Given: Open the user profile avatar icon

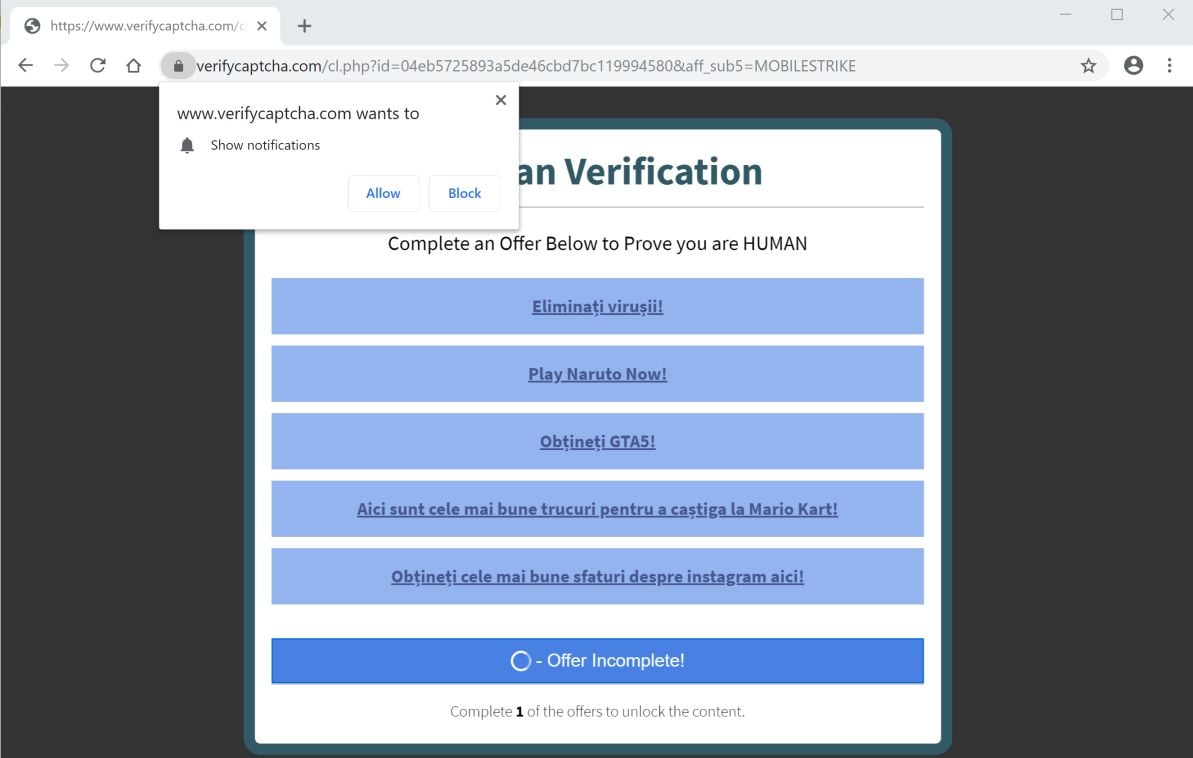Looking at the screenshot, I should [x=1133, y=65].
